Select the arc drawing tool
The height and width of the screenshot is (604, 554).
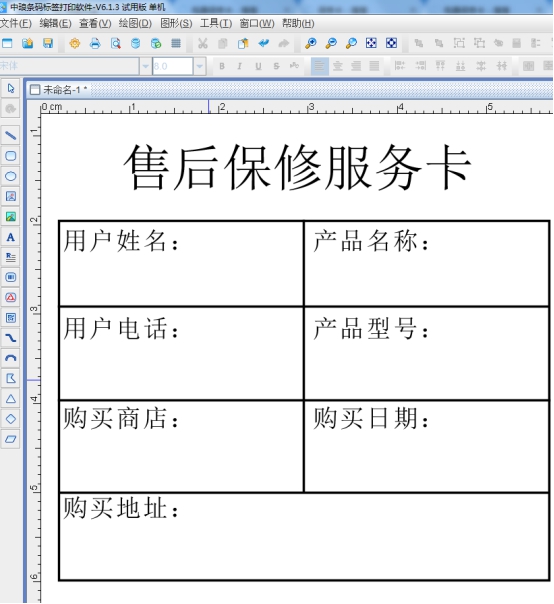(11, 358)
